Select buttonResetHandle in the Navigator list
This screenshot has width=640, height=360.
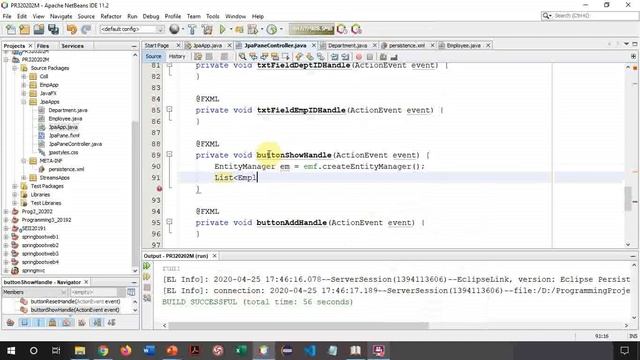pos(75,301)
